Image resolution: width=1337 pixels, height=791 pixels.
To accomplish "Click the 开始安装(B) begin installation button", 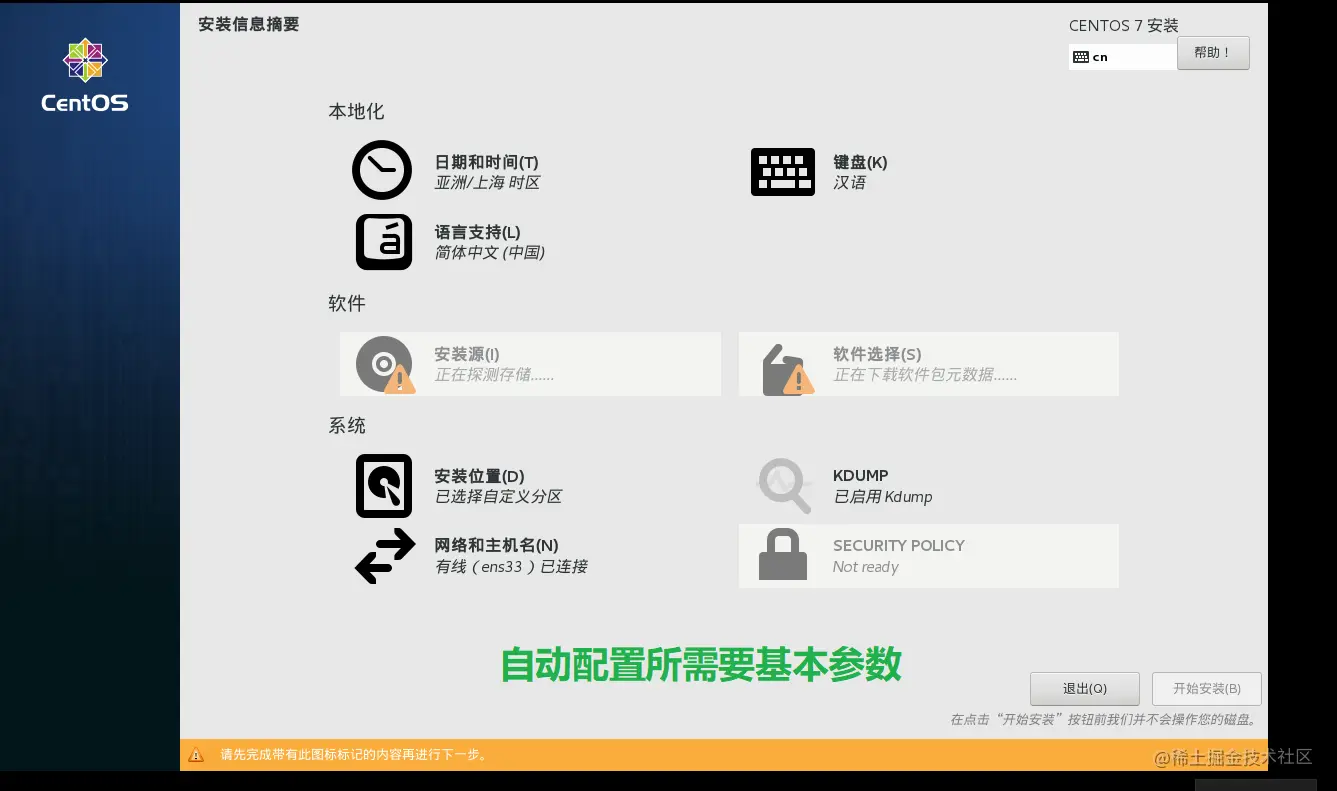I will coord(1207,689).
